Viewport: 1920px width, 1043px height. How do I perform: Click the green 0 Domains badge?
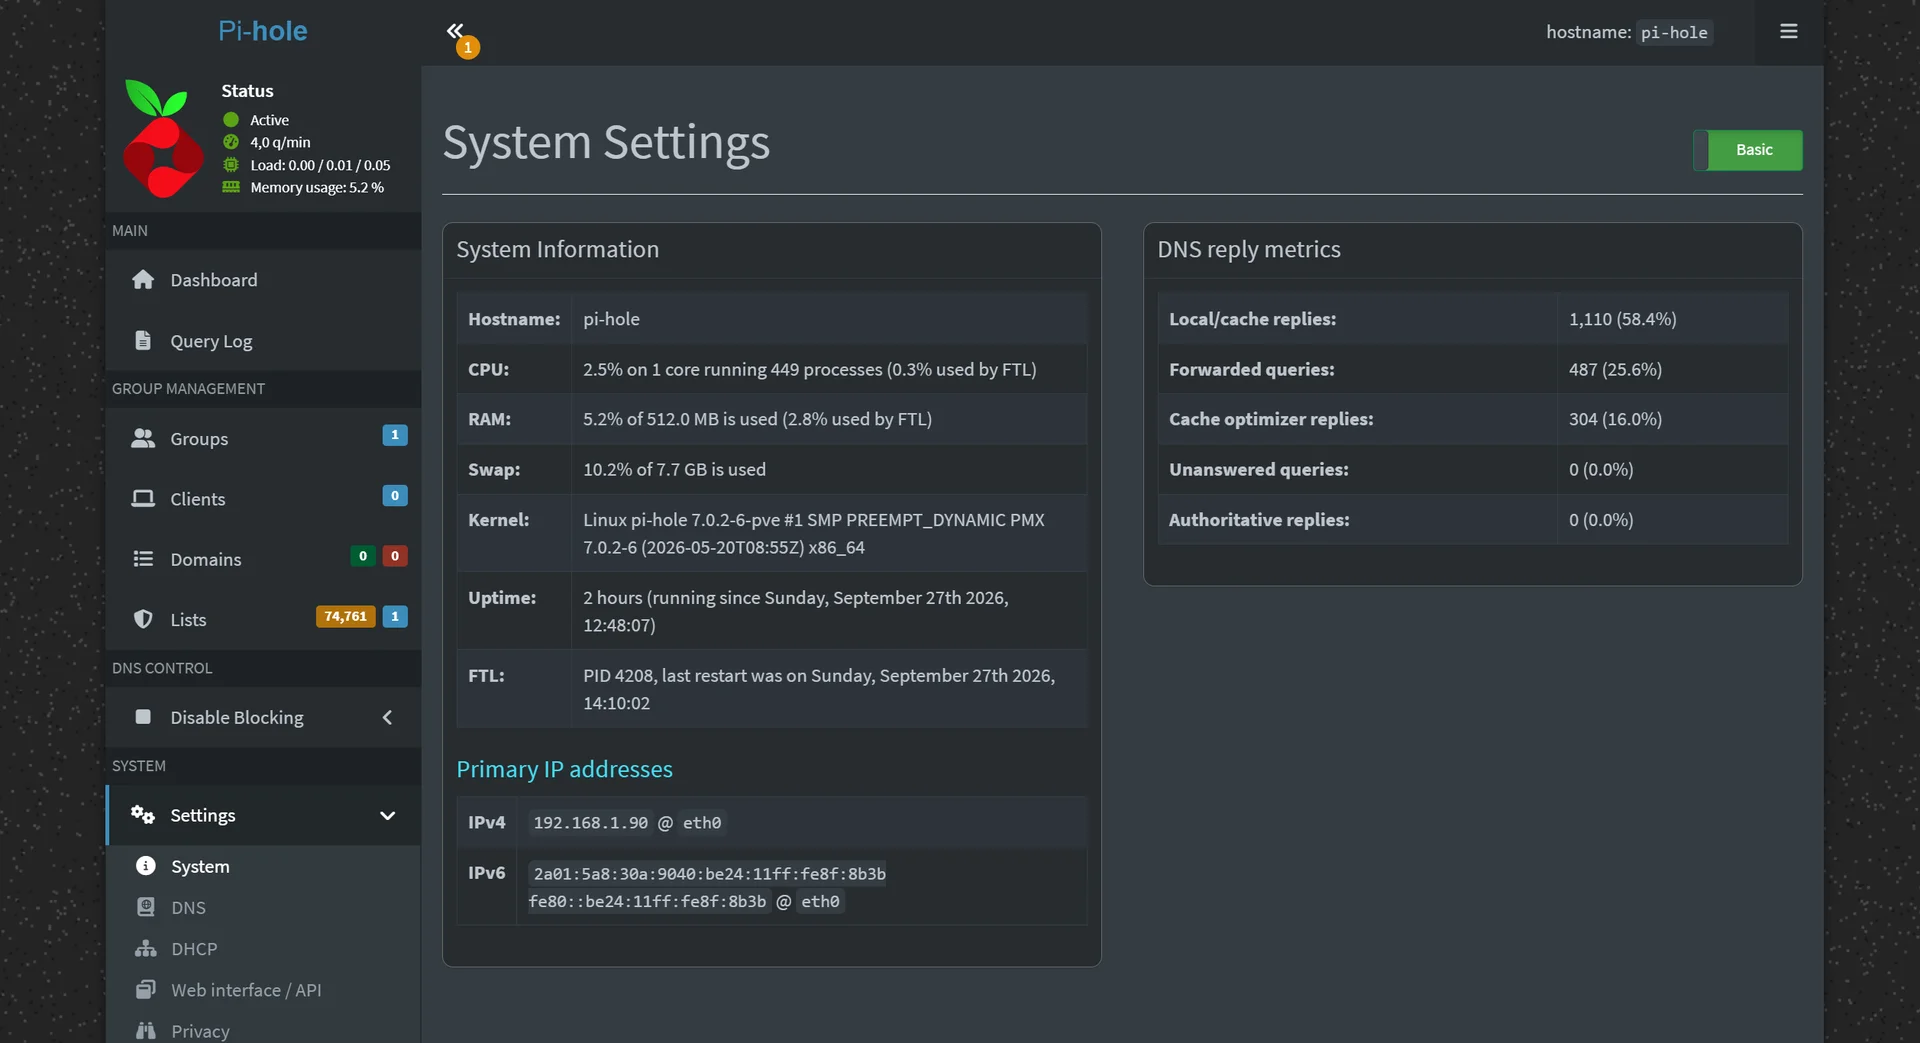point(363,556)
